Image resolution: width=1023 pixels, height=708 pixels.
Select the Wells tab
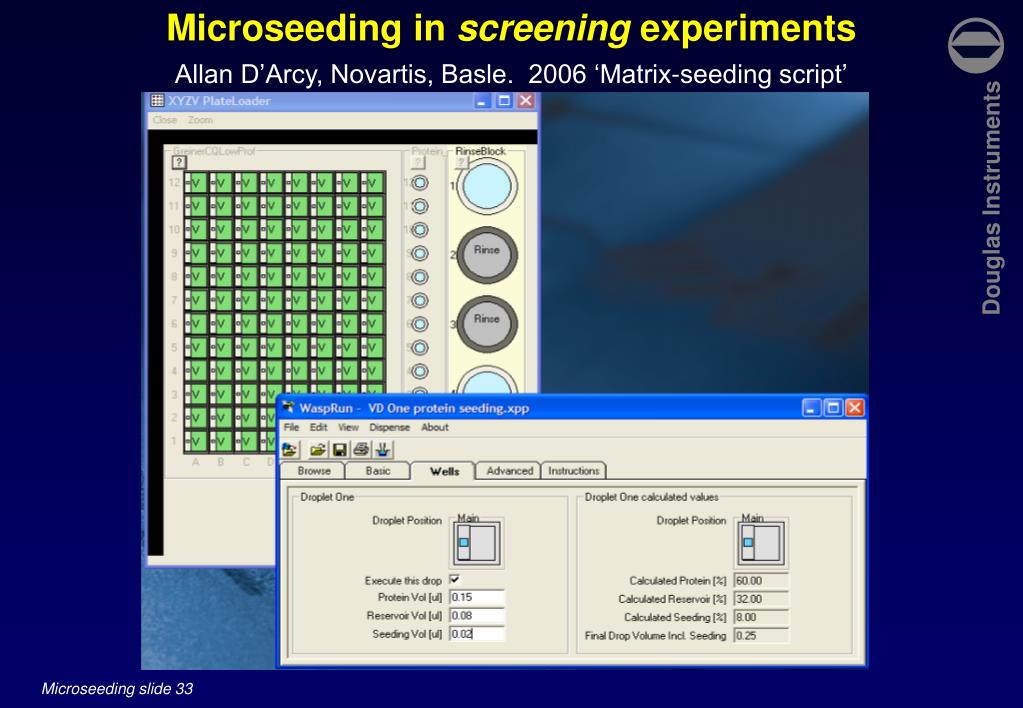[444, 470]
